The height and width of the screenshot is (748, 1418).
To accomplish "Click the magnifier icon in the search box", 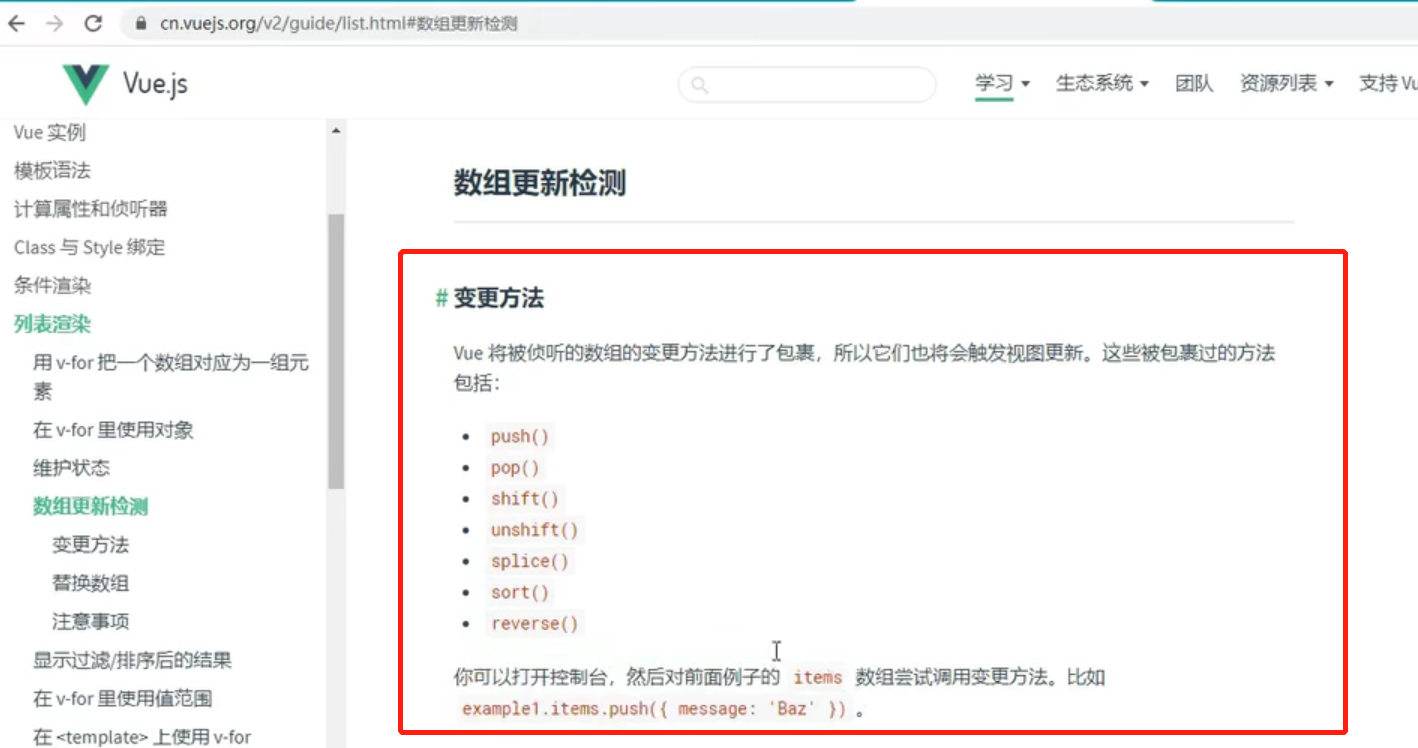I will coord(700,85).
